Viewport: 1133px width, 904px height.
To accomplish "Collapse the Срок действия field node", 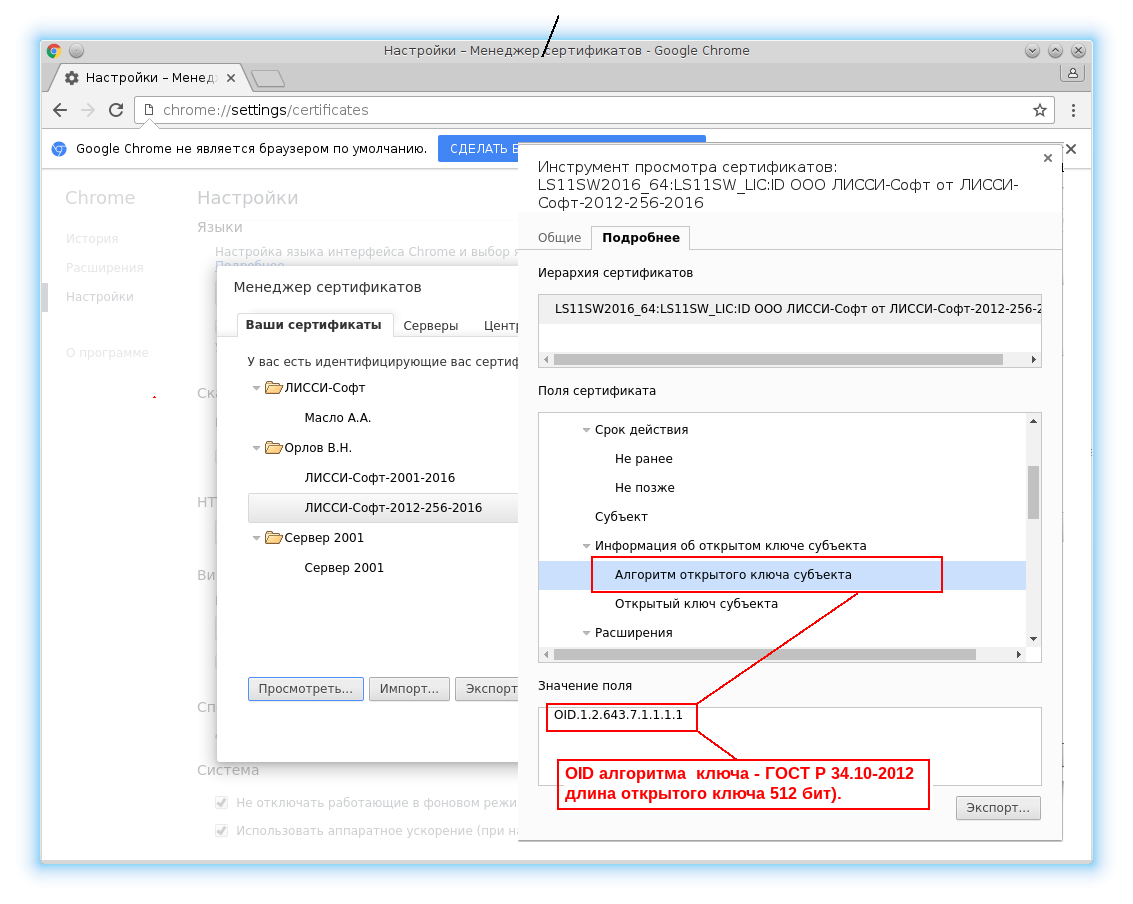I will point(587,430).
